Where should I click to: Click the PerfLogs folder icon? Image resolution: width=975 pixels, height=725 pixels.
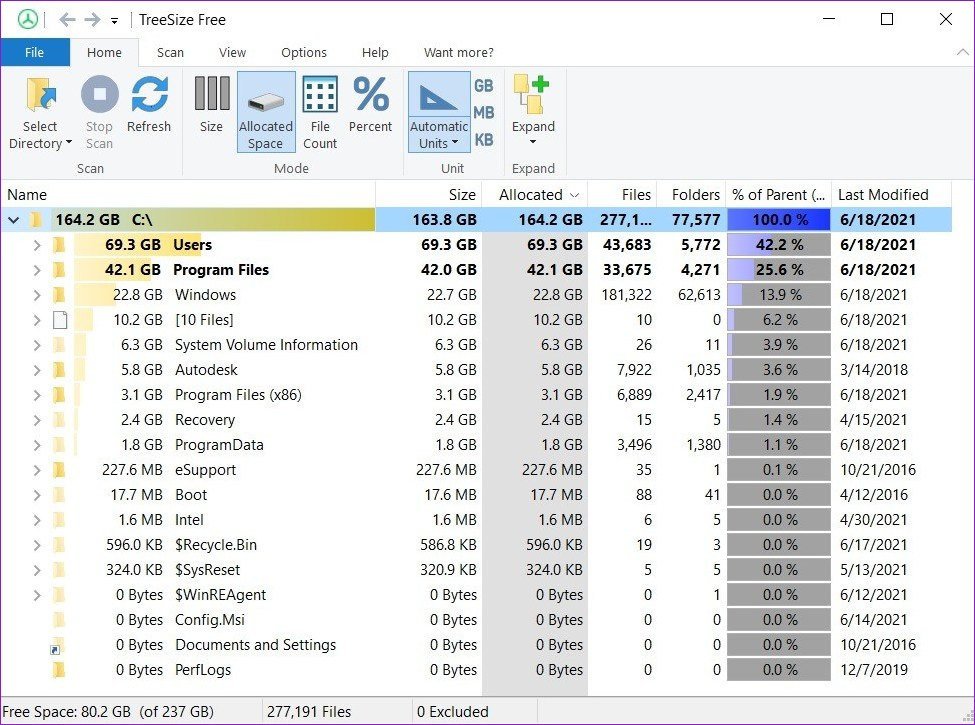(59, 670)
